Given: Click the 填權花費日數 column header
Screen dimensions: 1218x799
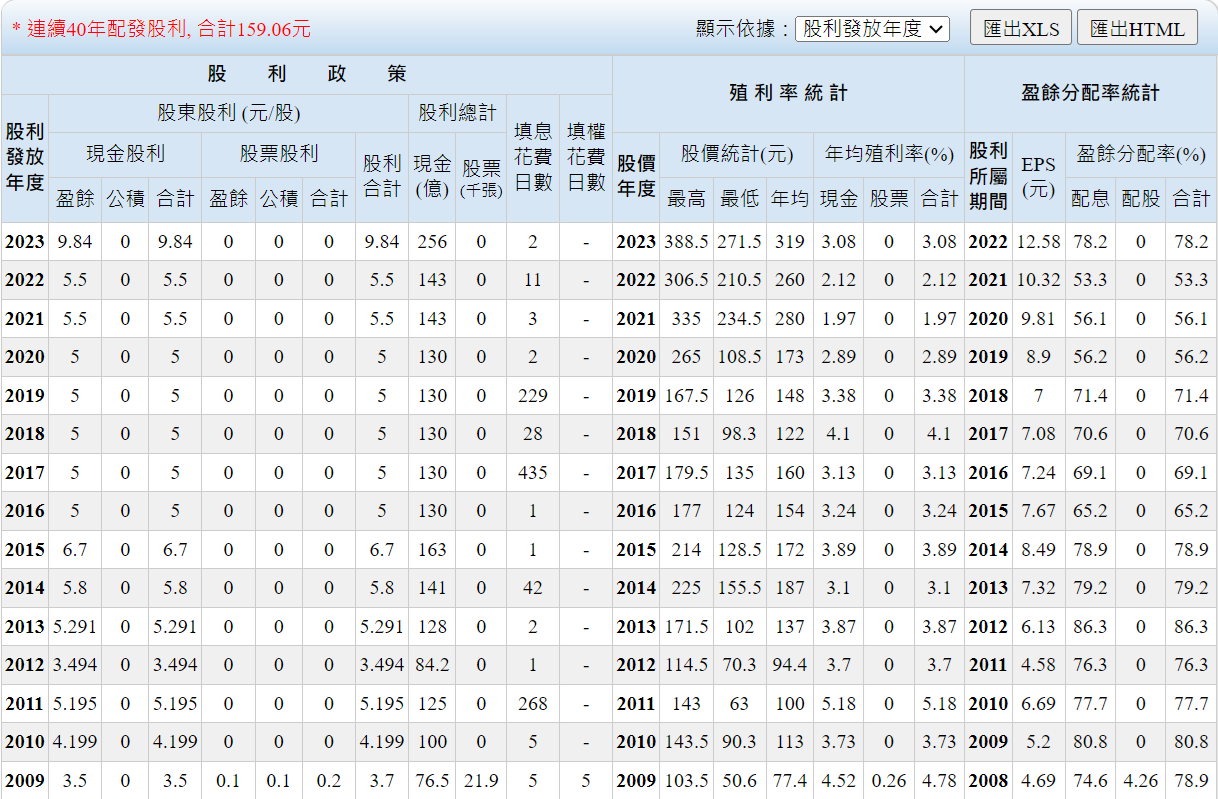Looking at the screenshot, I should pyautogui.click(x=585, y=157).
